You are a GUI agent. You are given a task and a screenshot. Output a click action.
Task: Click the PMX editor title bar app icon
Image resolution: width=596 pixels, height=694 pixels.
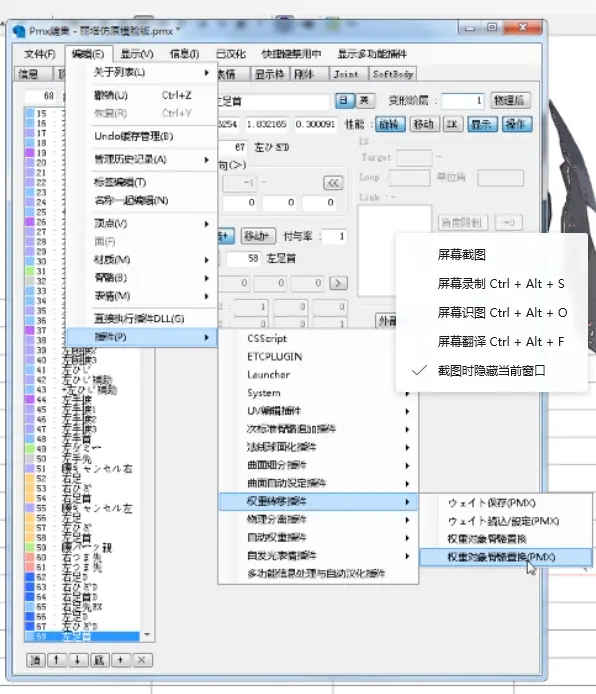coord(19,31)
